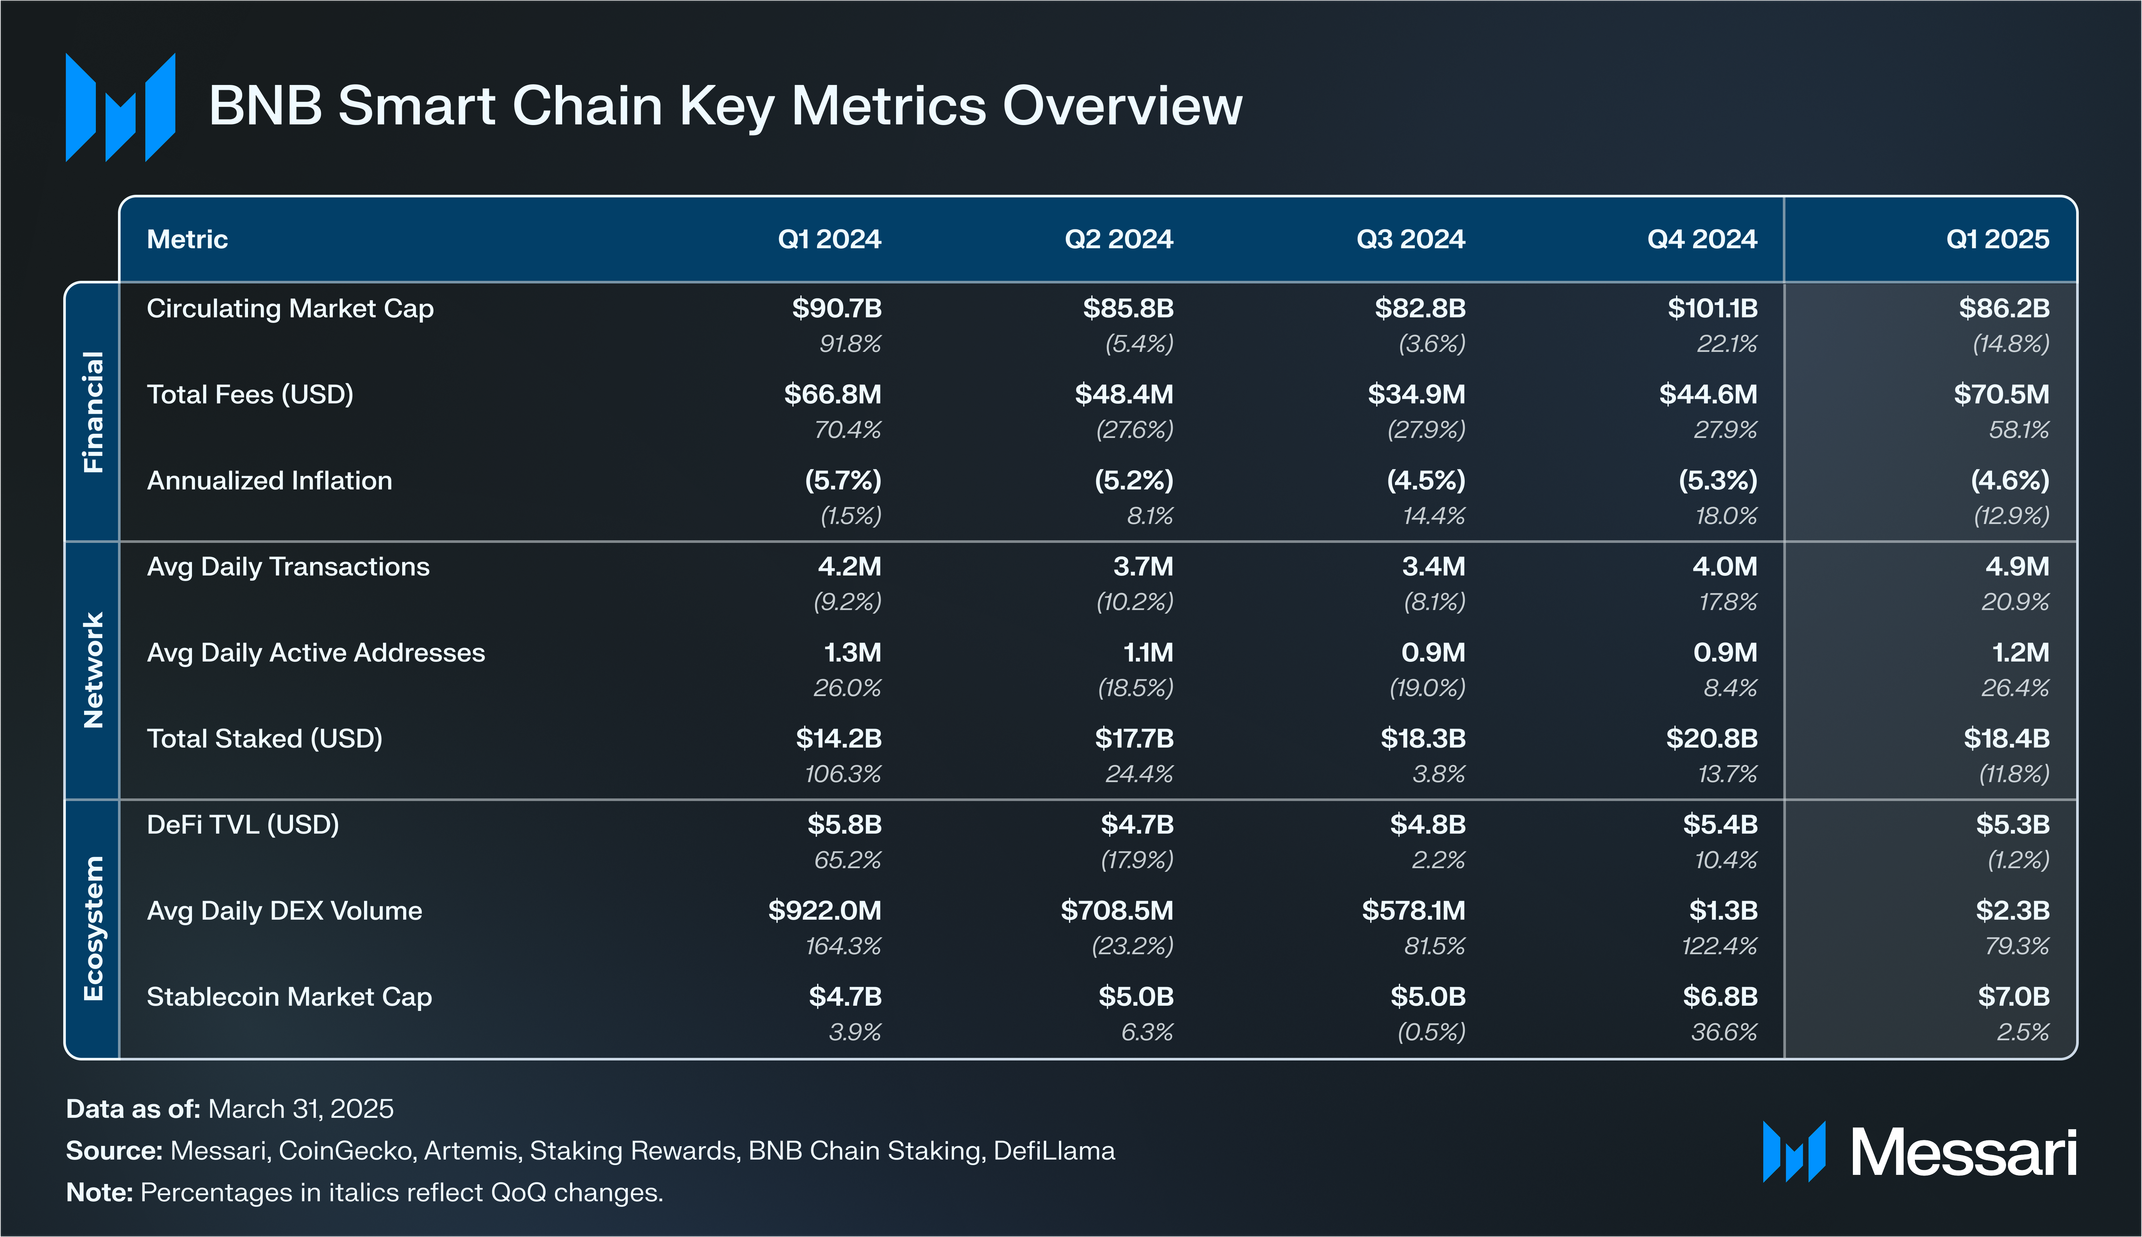2142x1237 pixels.
Task: Click the Q4 2024 market cap $101.1B
Action: [1712, 308]
